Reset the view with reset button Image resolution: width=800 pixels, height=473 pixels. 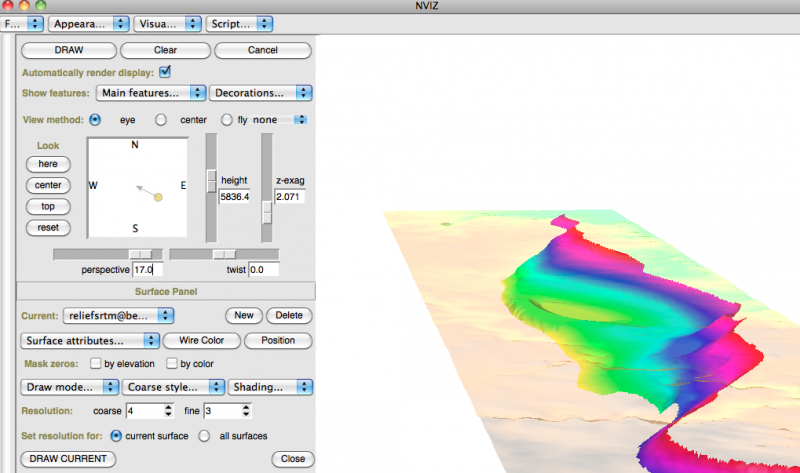48,227
